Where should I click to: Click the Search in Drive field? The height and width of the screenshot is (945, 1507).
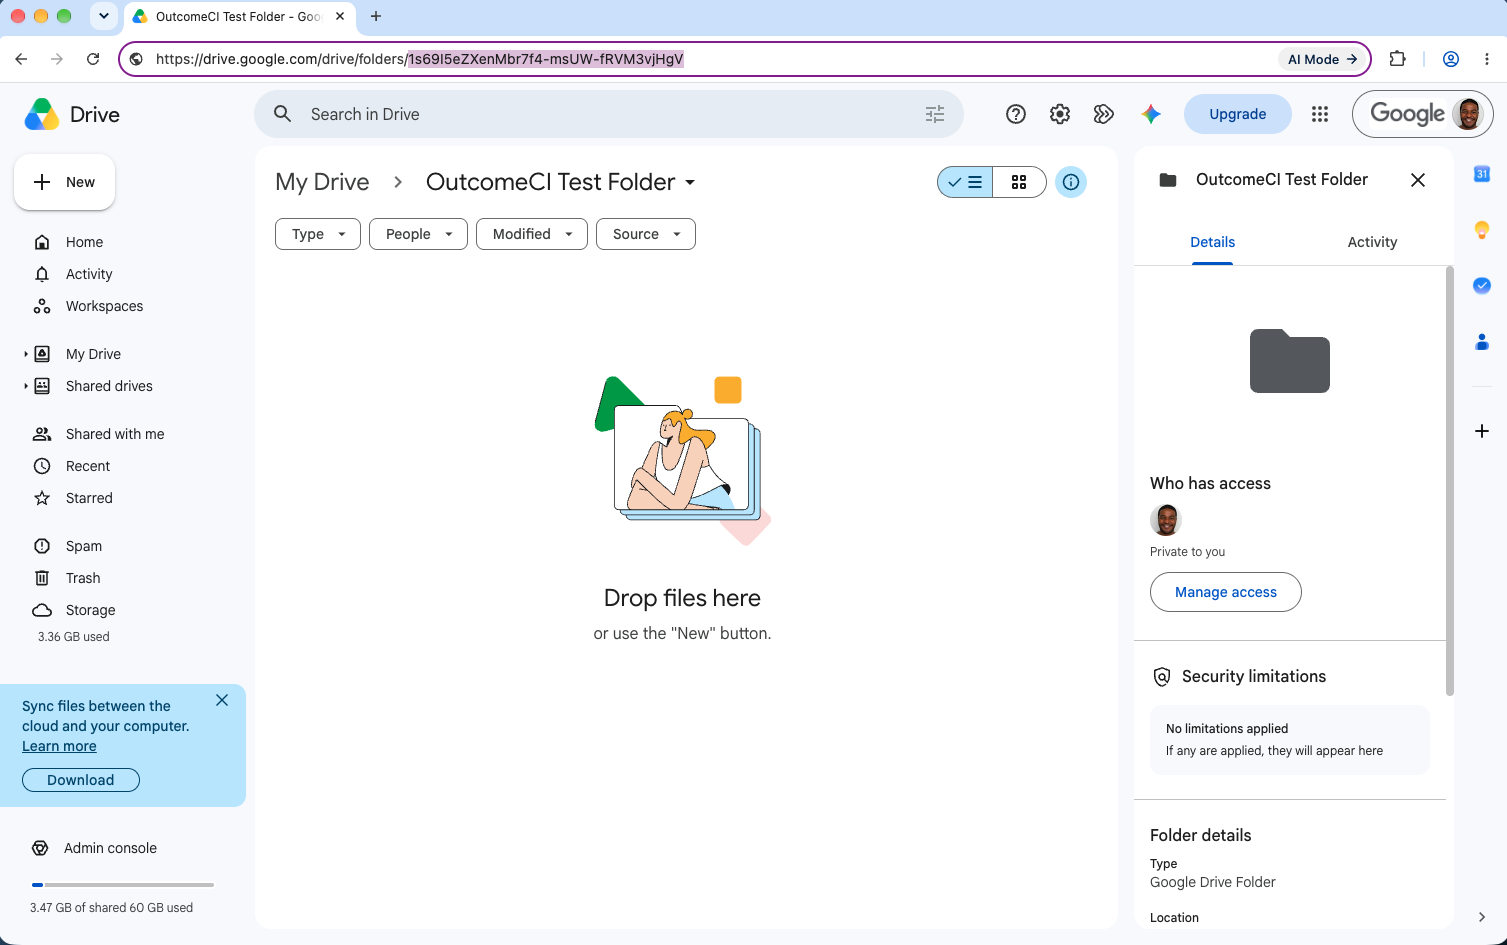tap(609, 114)
